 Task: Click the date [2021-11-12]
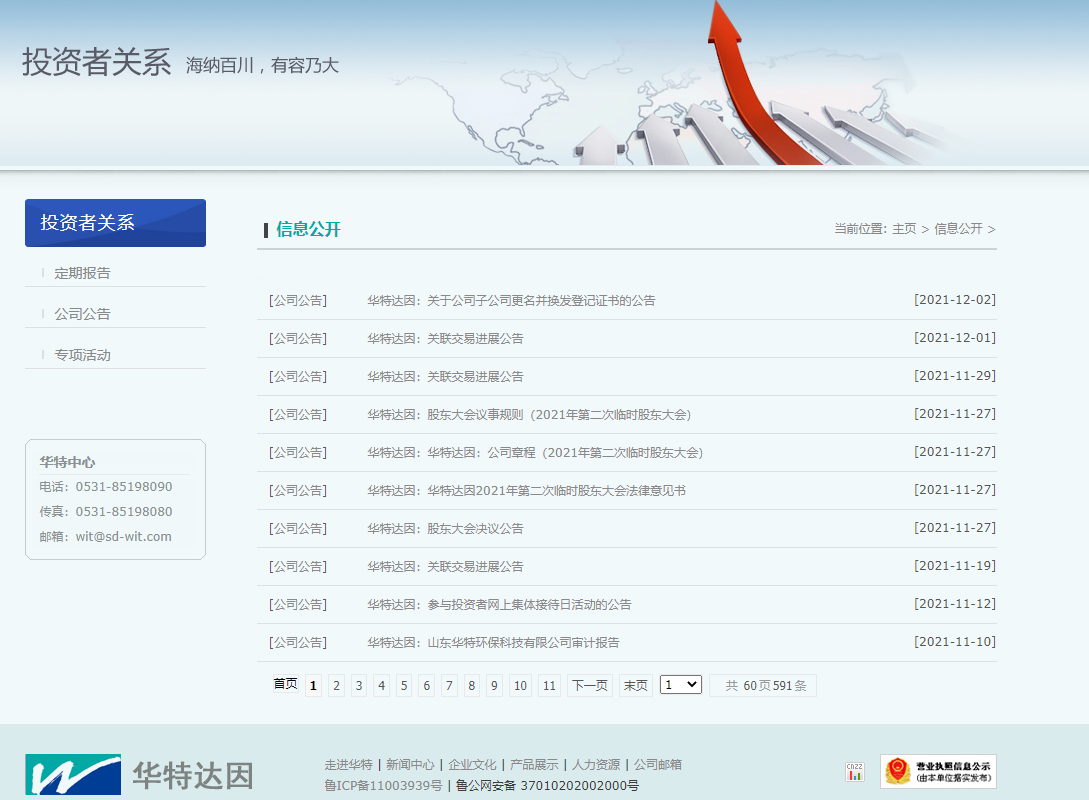pos(955,604)
